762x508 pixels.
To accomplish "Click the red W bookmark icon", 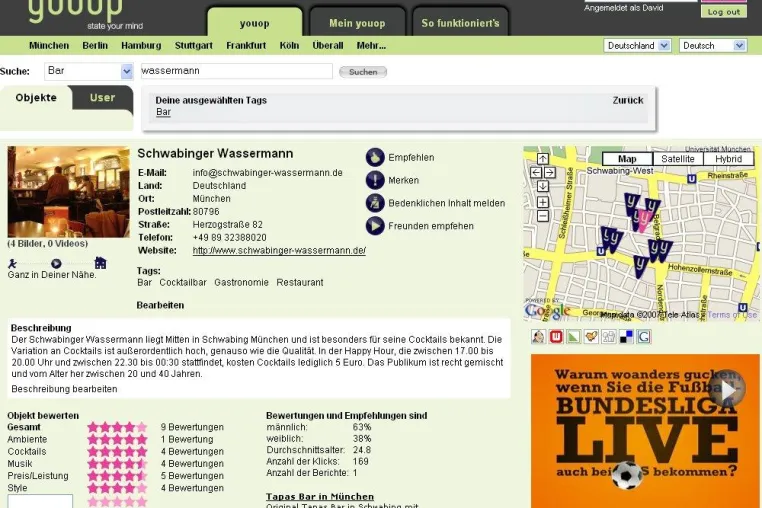I will [556, 336].
